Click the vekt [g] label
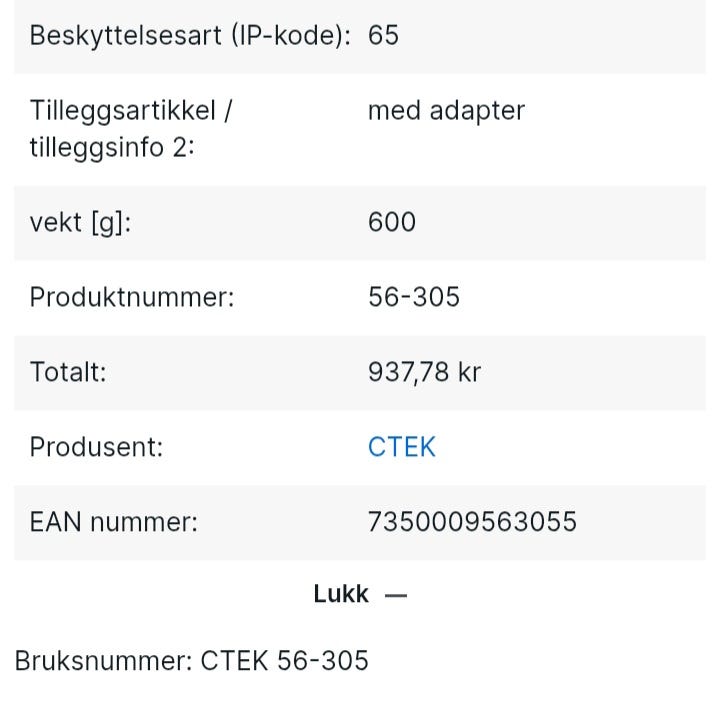 click(x=80, y=223)
